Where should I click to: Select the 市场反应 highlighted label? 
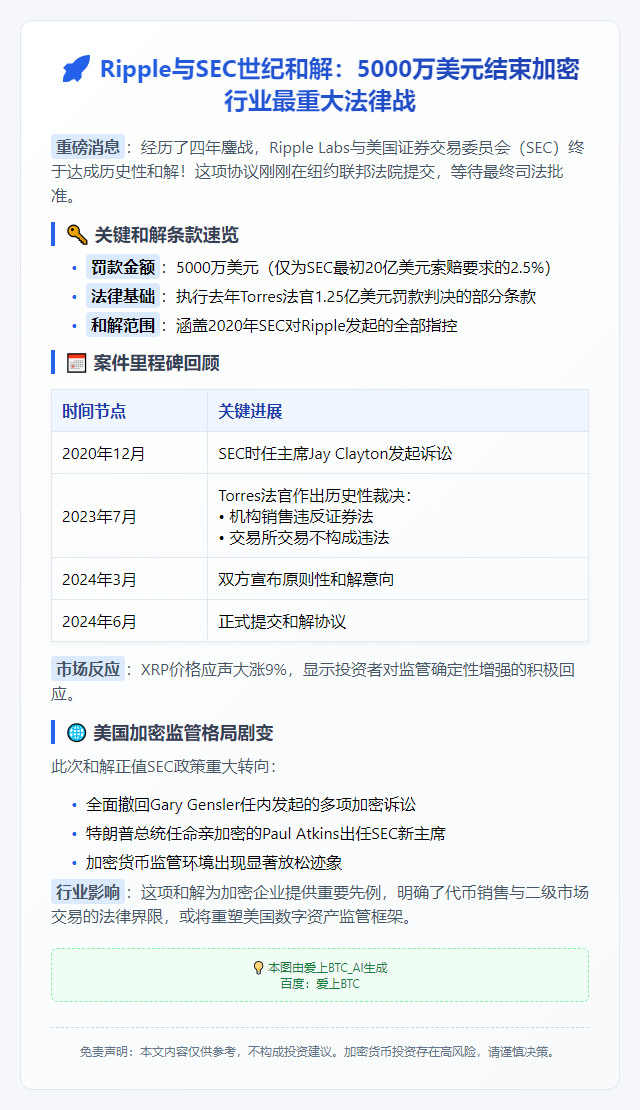click(88, 669)
